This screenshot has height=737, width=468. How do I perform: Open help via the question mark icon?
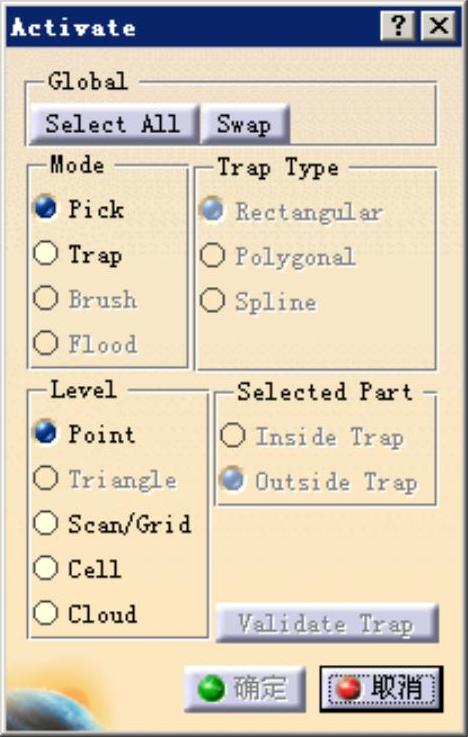point(398,26)
